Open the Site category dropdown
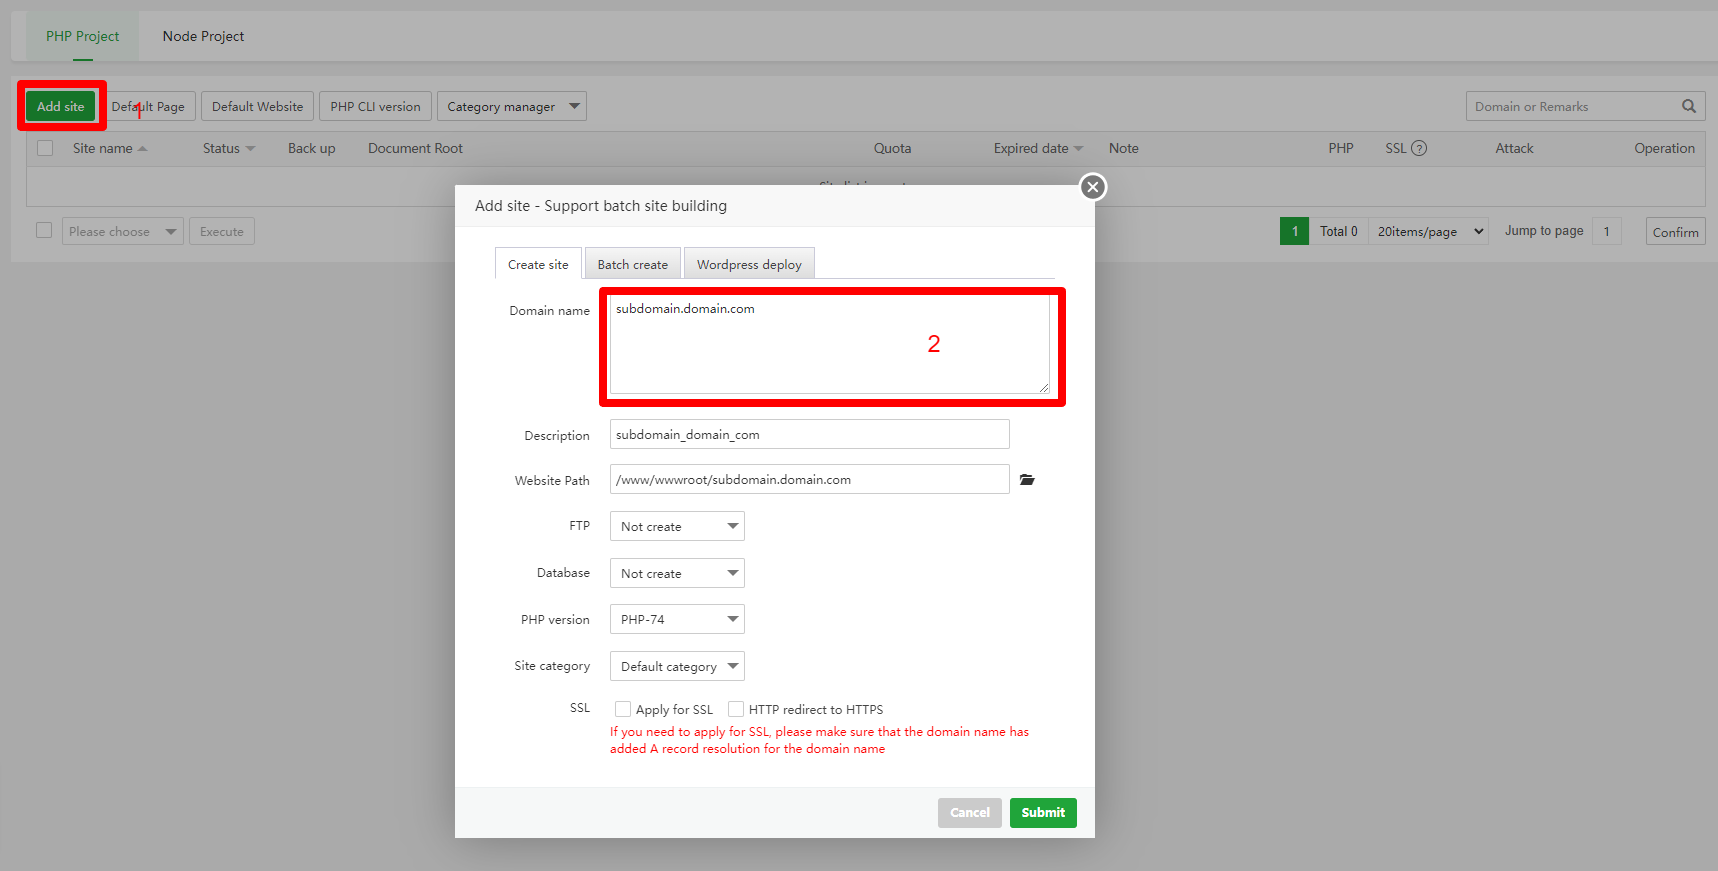 [677, 666]
